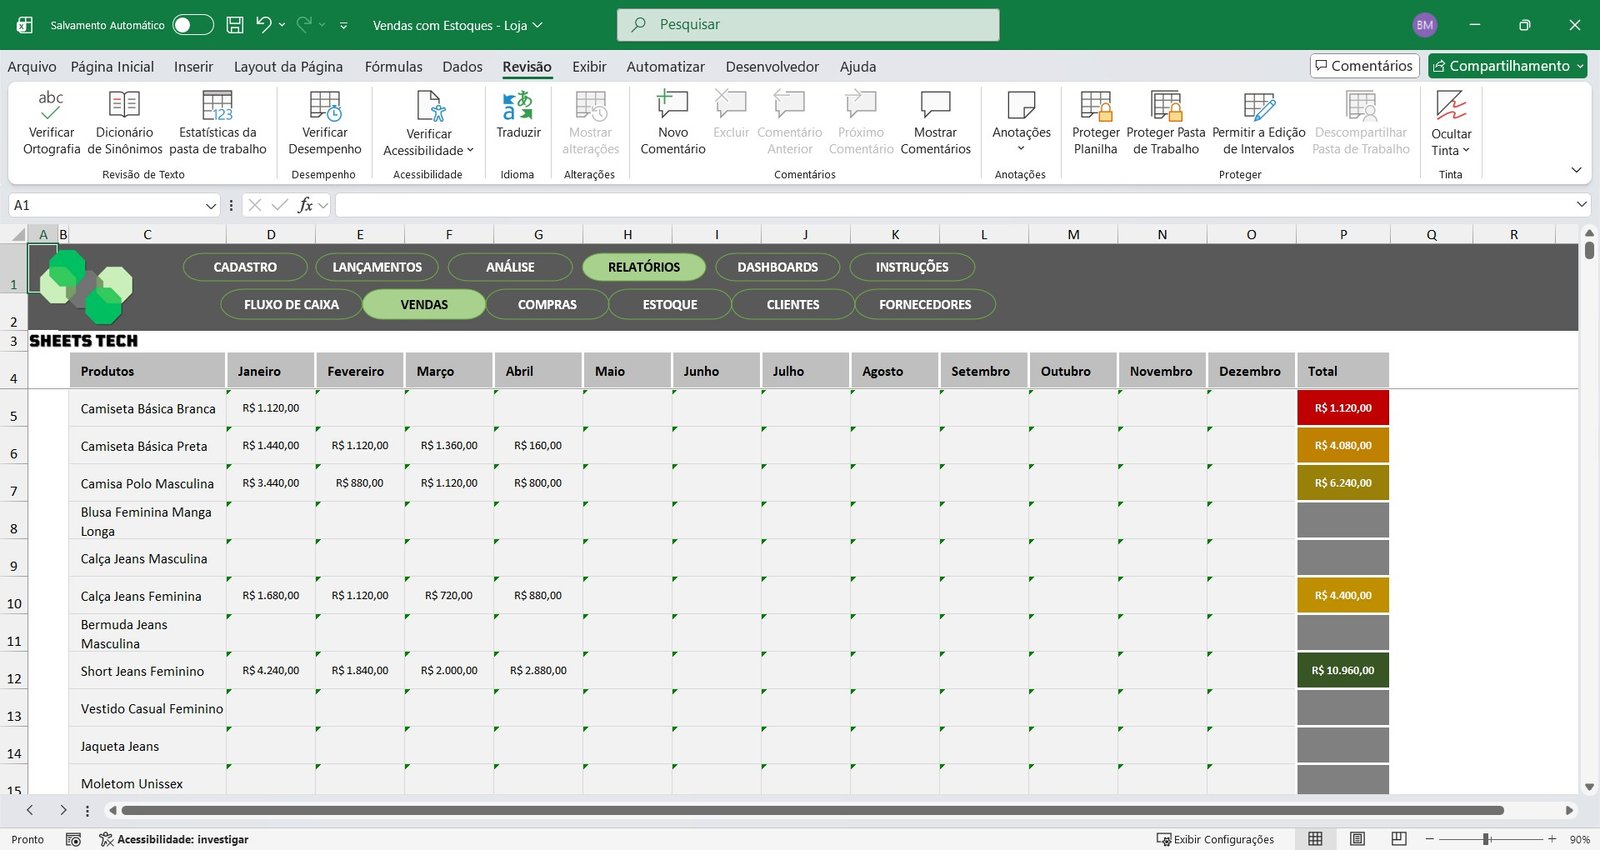Click the ESTOQUE navigation button

tap(670, 305)
